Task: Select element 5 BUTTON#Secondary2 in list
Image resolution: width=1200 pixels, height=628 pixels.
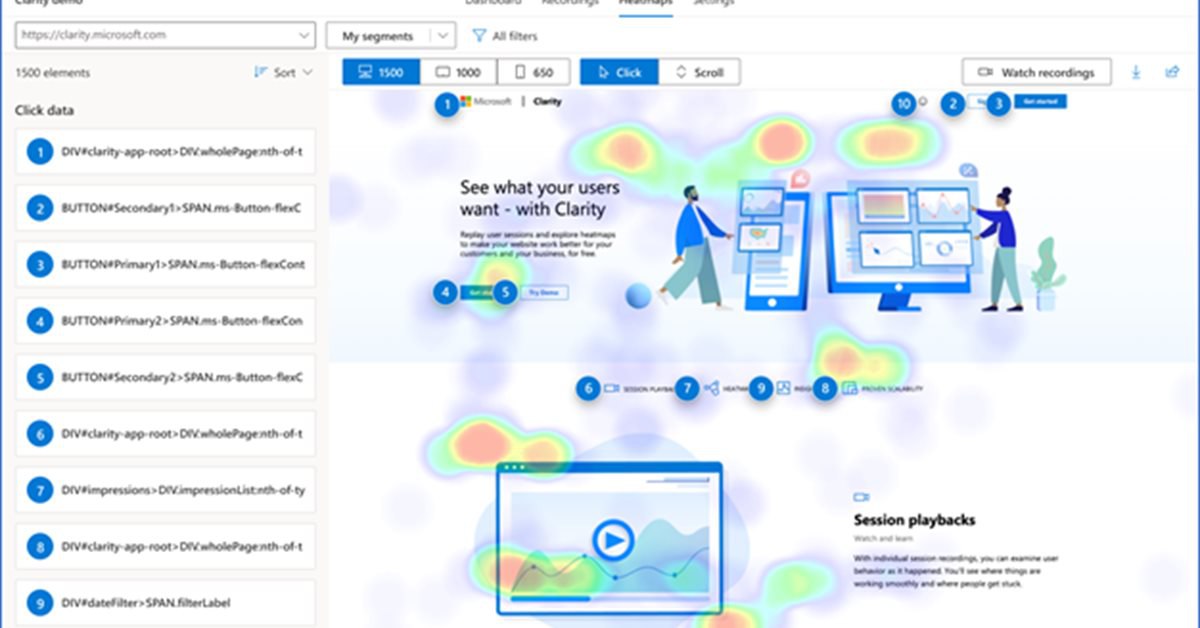Action: [x=166, y=378]
